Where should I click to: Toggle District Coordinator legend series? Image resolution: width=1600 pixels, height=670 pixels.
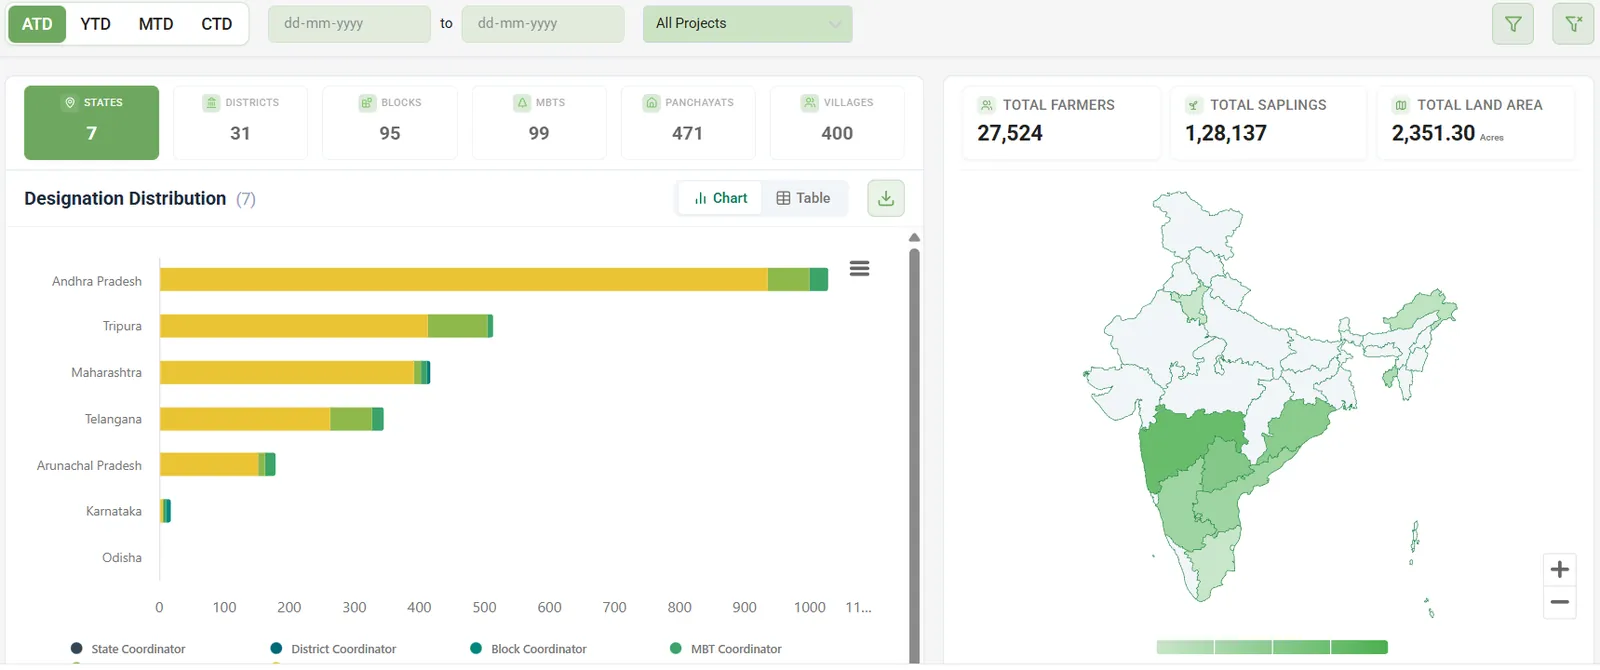[333, 649]
